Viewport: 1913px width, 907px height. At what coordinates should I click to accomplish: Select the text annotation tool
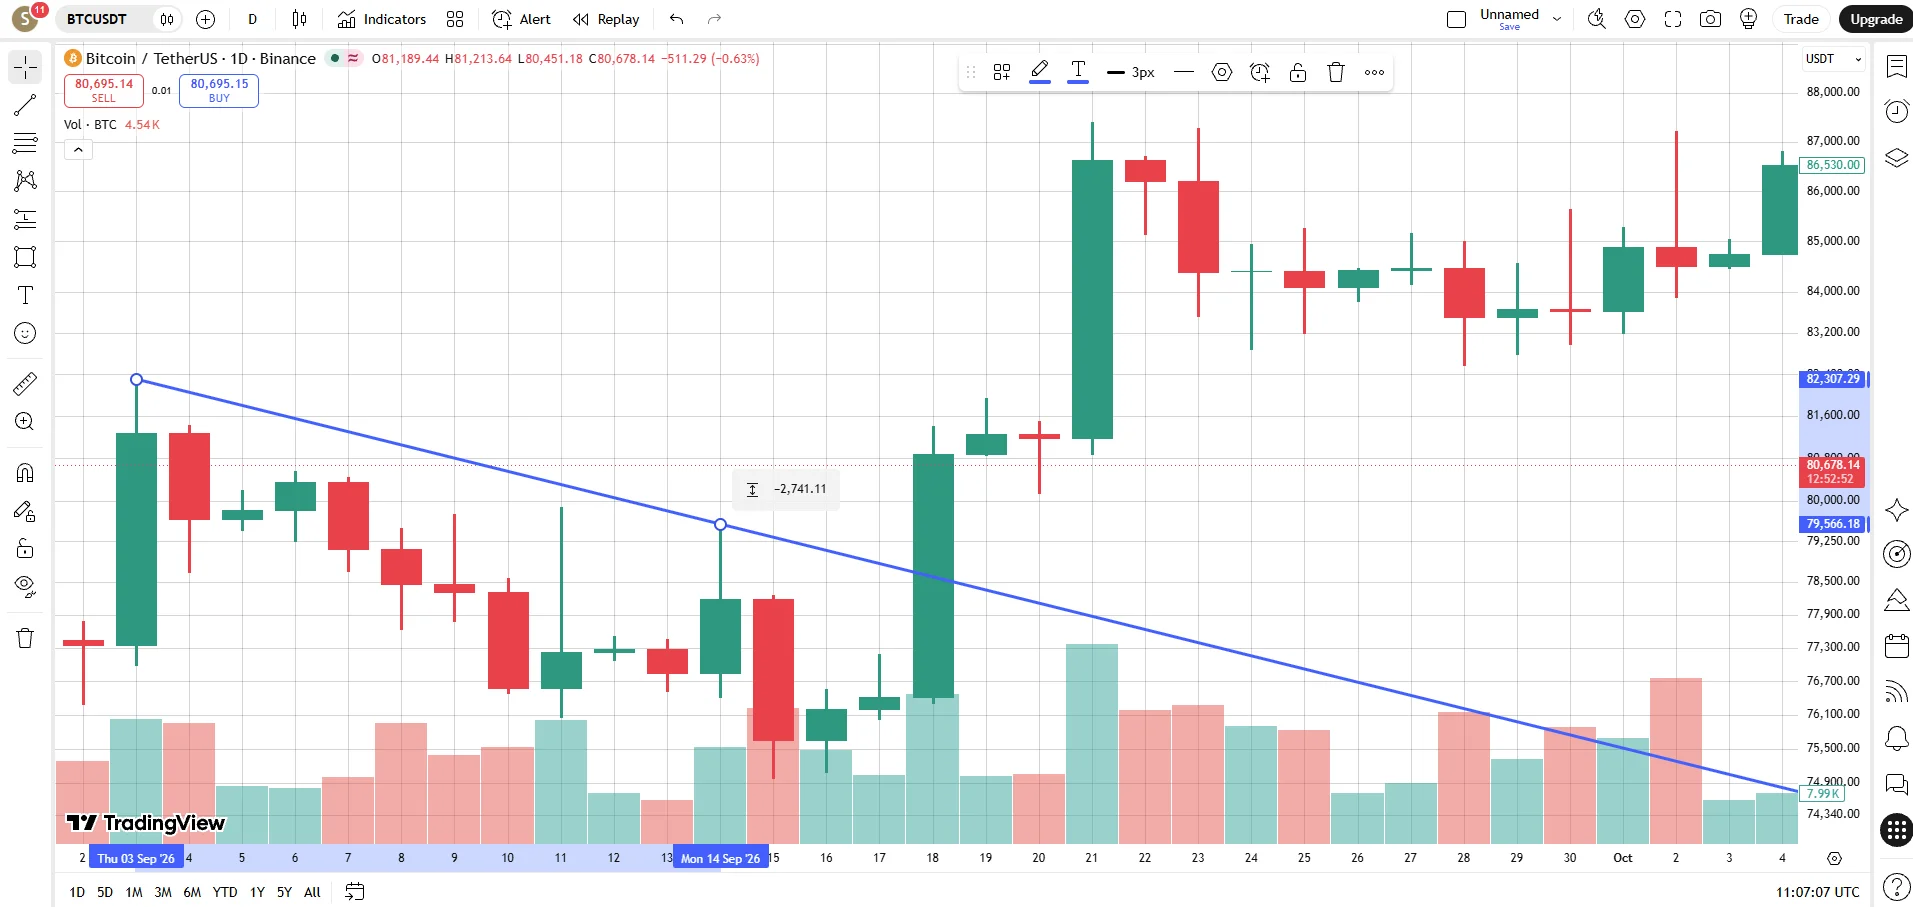[x=25, y=295]
